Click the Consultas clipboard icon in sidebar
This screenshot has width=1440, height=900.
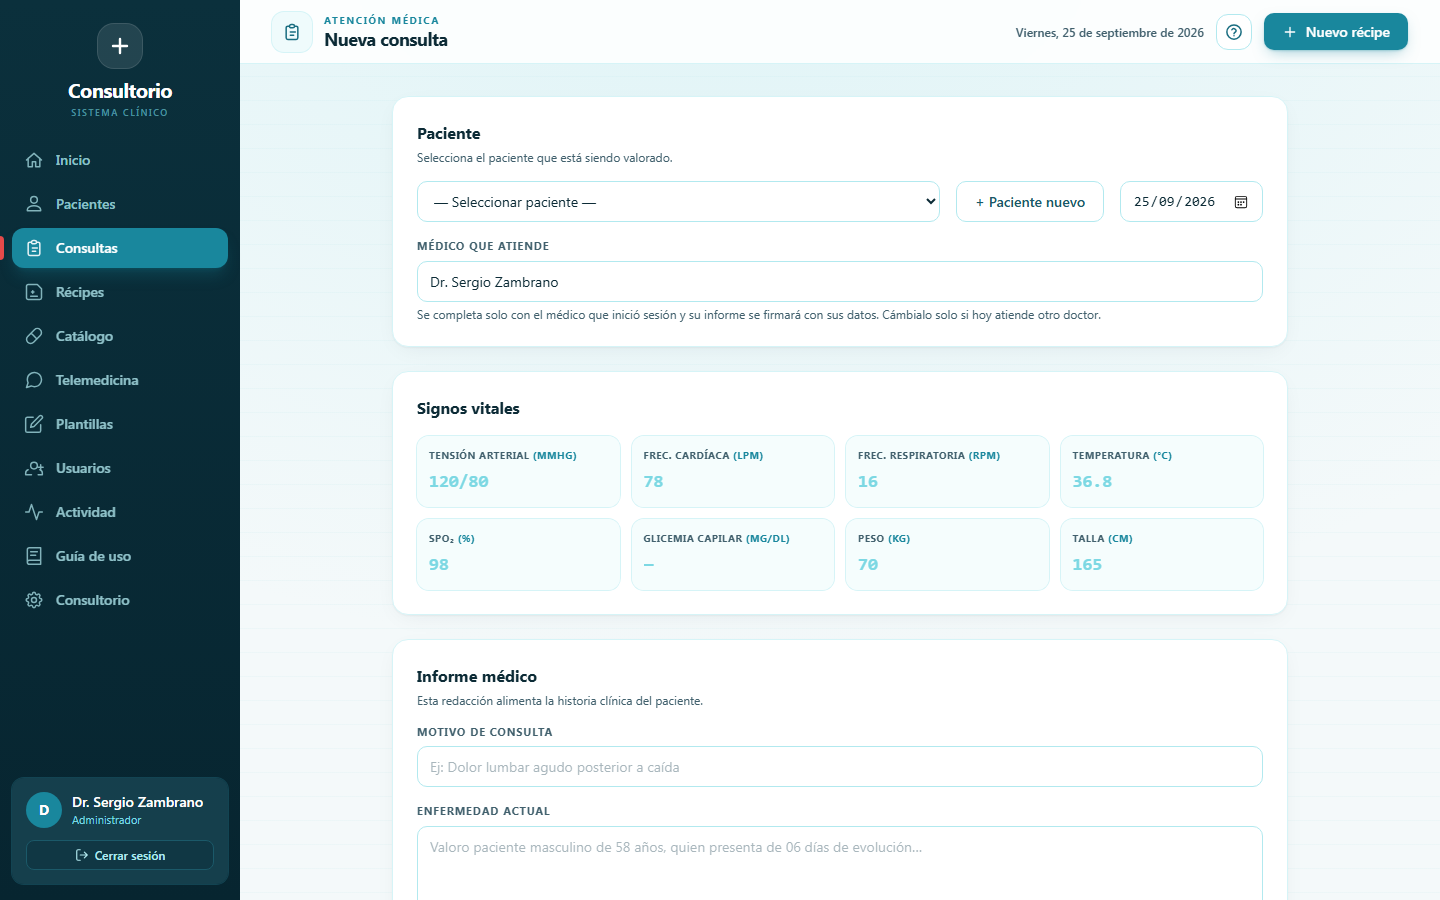(x=34, y=248)
